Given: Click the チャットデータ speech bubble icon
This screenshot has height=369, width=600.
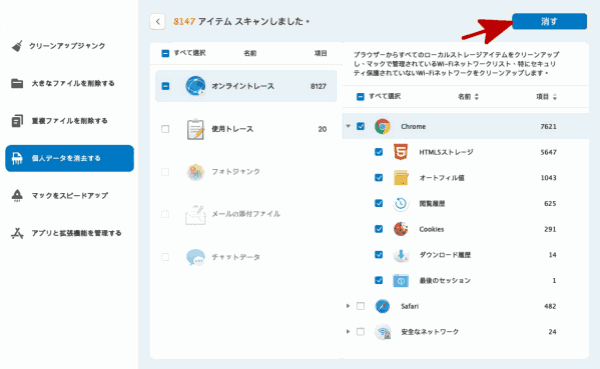Looking at the screenshot, I should coord(196,257).
